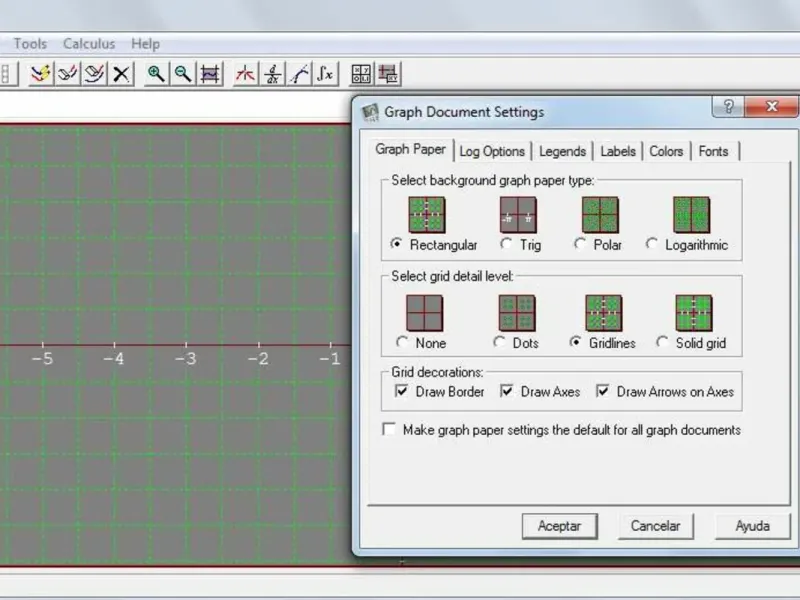
Task: Click the hide graph eraser toolbar icon
Action: click(68, 74)
